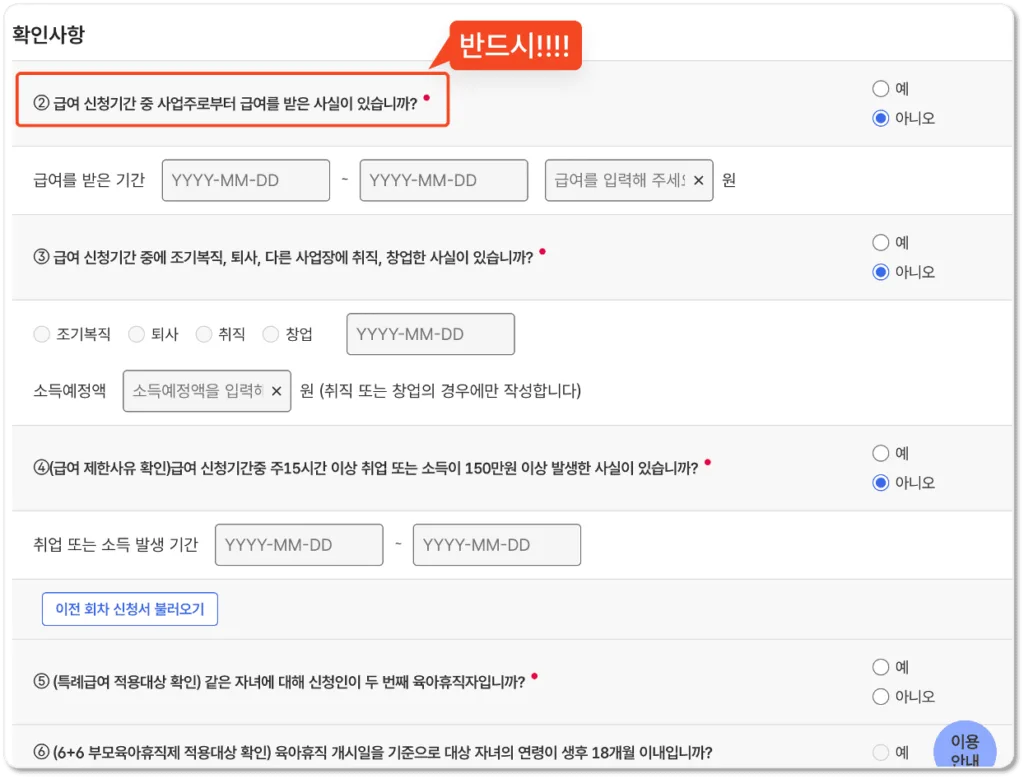Select 아니오 for question ② wages received
The width and height of the screenshot is (1024, 779).
pos(880,118)
